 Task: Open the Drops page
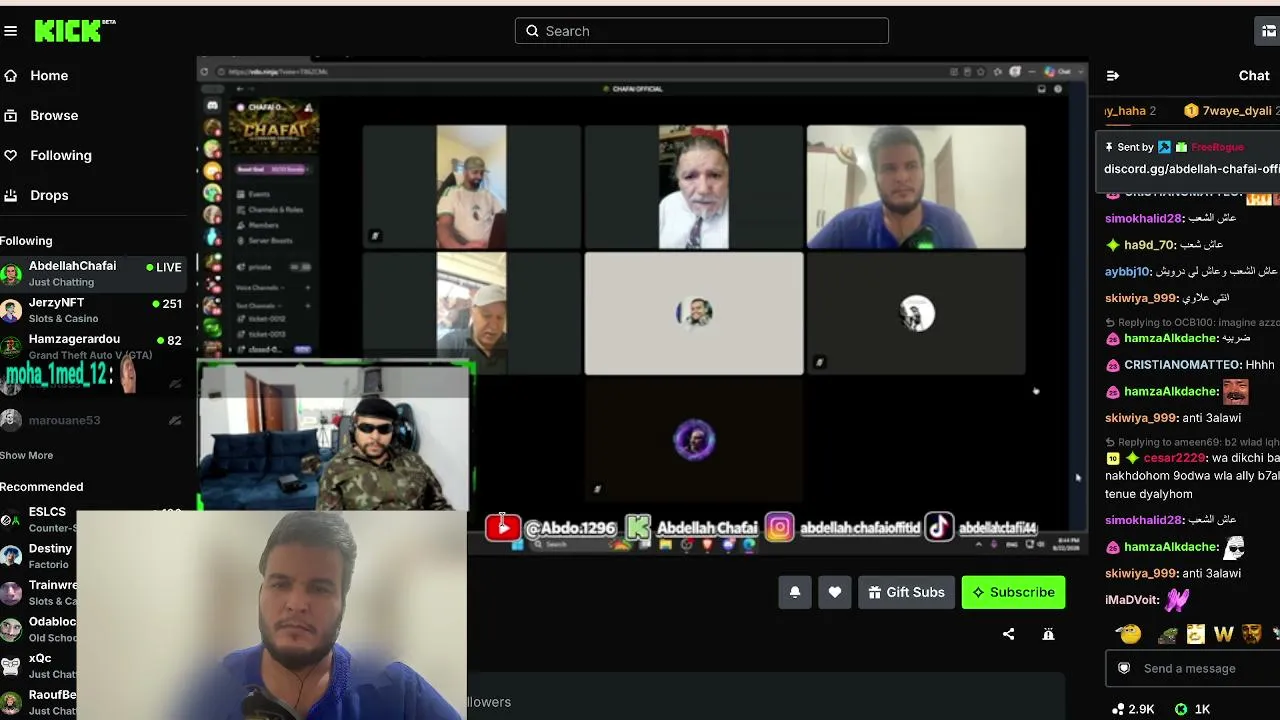[49, 196]
